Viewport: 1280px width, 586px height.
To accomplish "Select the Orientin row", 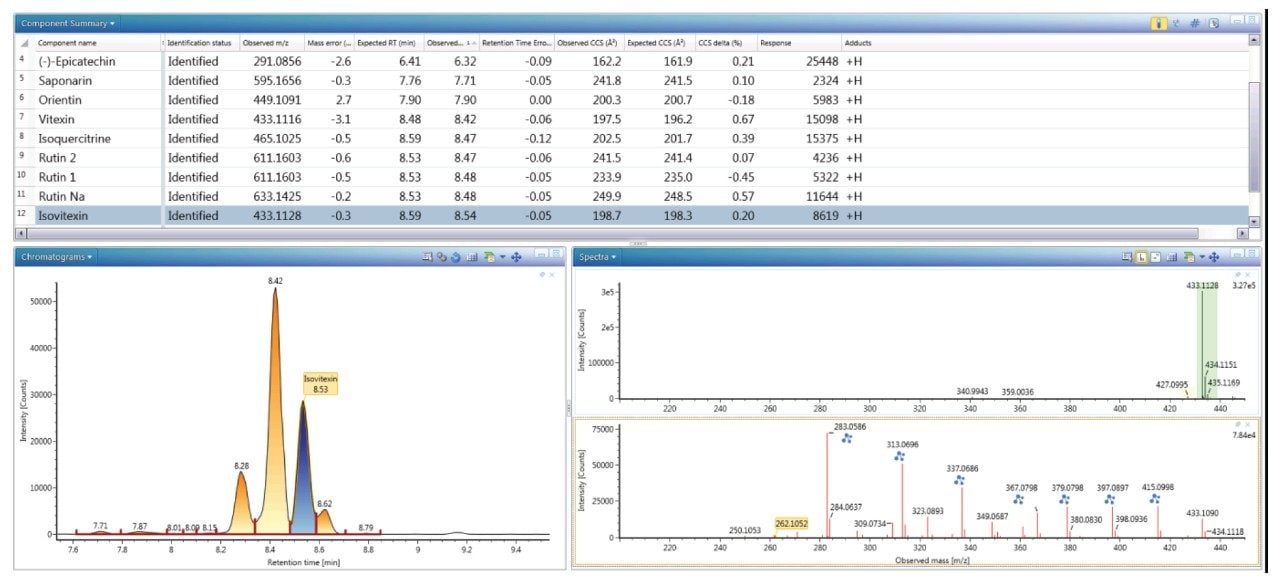I will pos(632,100).
